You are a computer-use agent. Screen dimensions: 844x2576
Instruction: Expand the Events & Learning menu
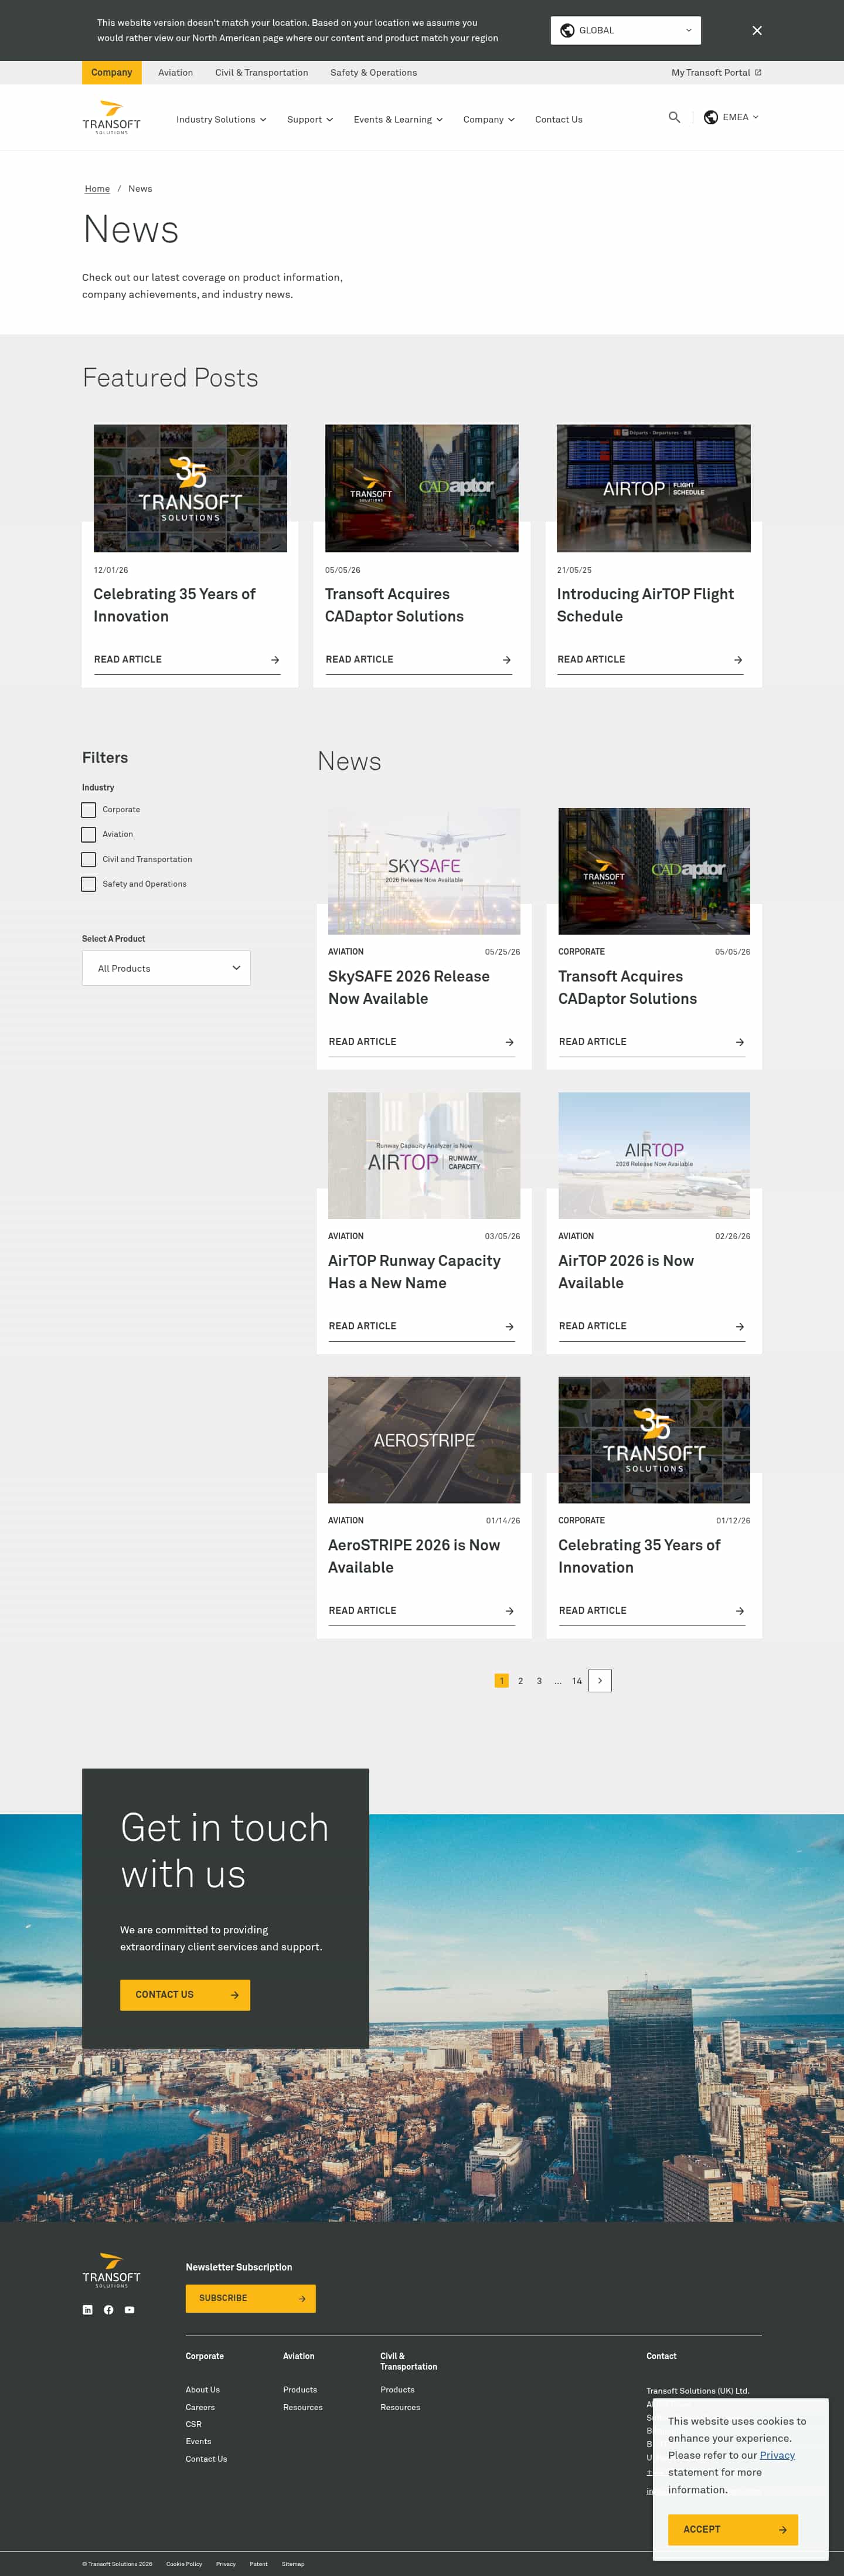click(x=398, y=119)
